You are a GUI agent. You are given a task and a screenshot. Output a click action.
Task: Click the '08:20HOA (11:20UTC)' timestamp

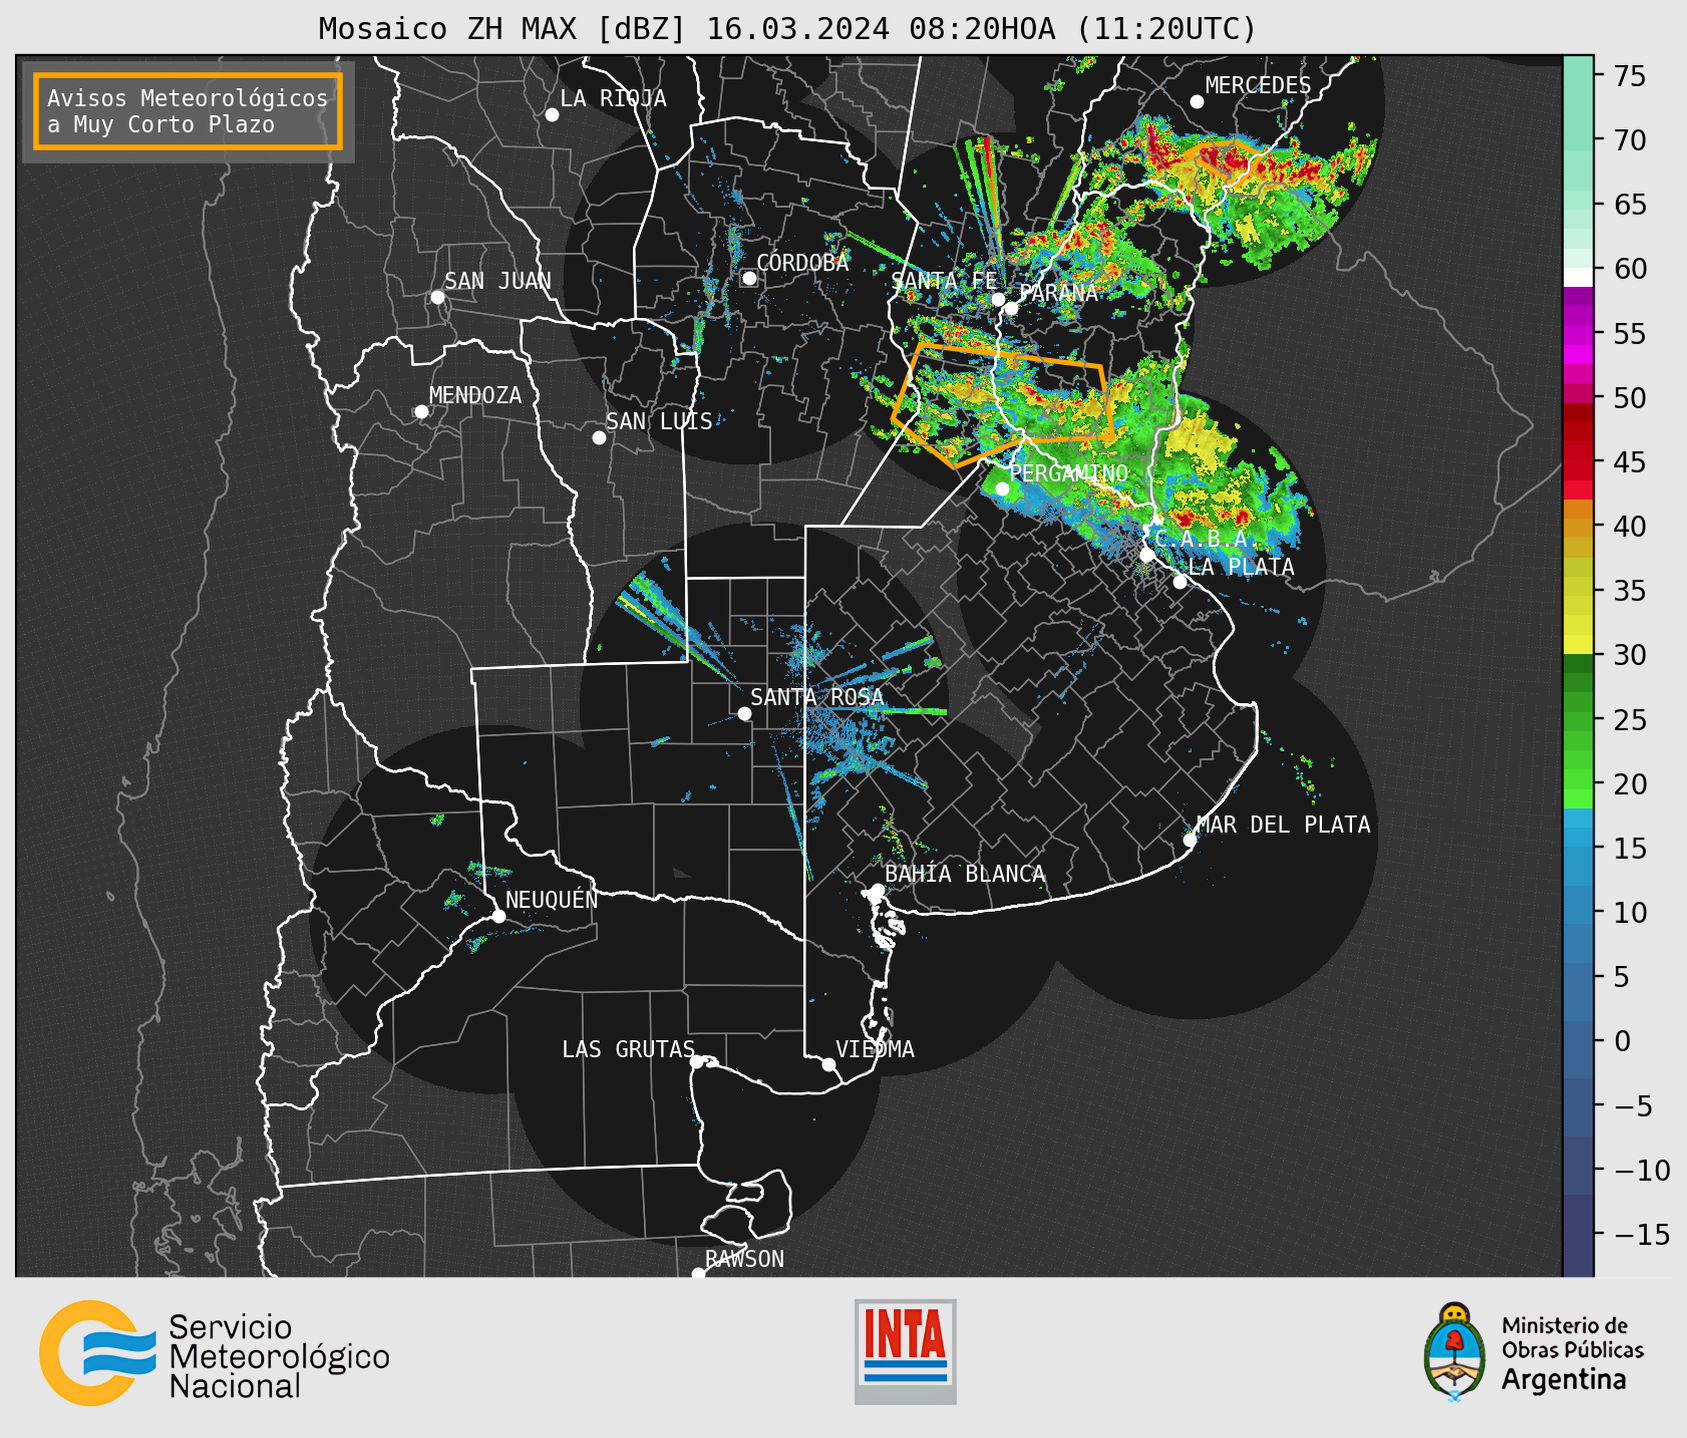pyautogui.click(x=1082, y=29)
